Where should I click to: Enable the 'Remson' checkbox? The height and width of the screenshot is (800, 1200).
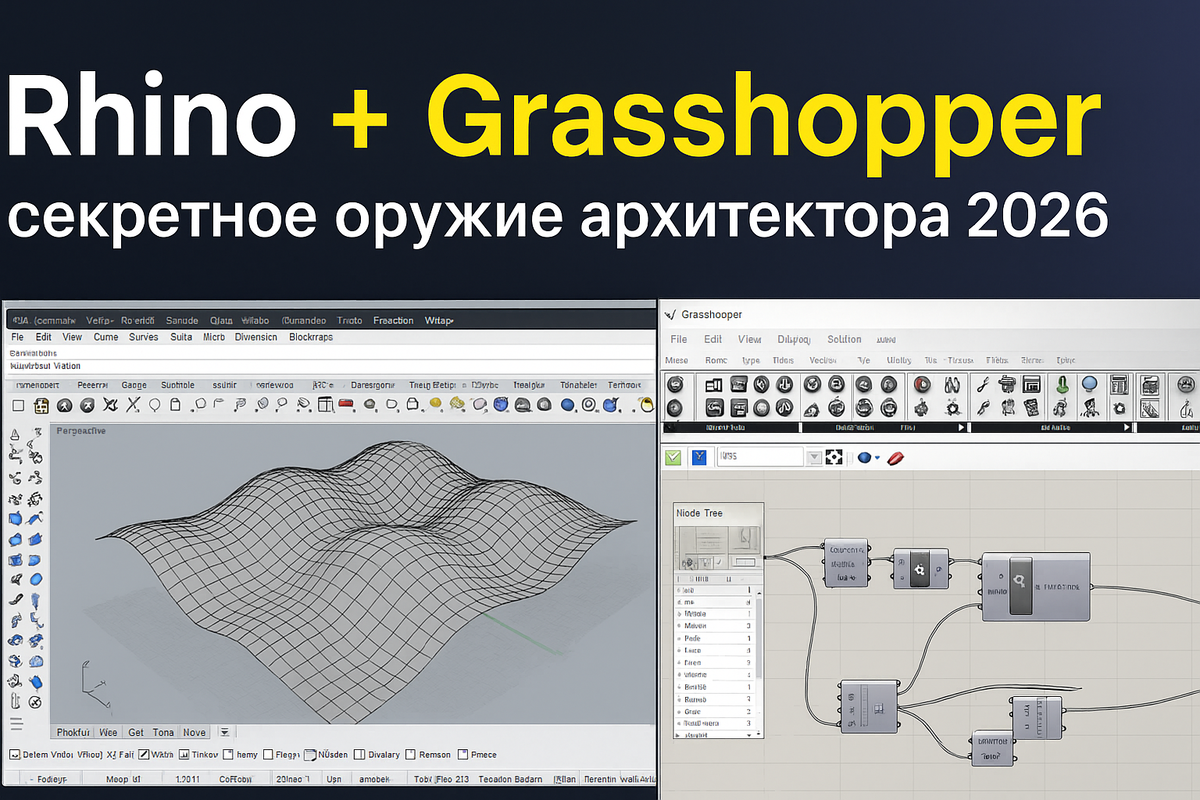click(x=410, y=755)
